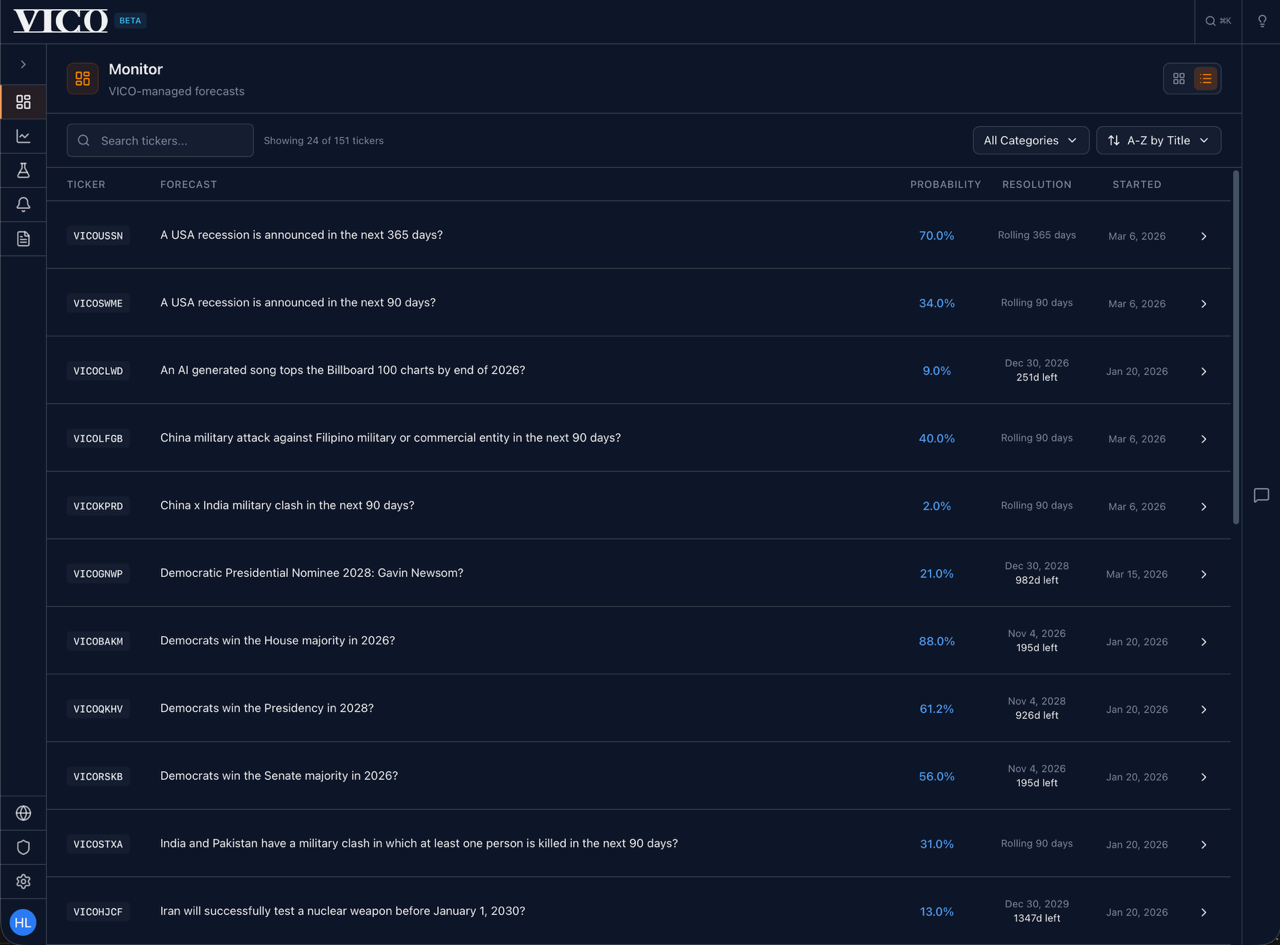Viewport: 1280px width, 945px height.
Task: Open the chat bubble on right edge
Action: coord(1262,495)
